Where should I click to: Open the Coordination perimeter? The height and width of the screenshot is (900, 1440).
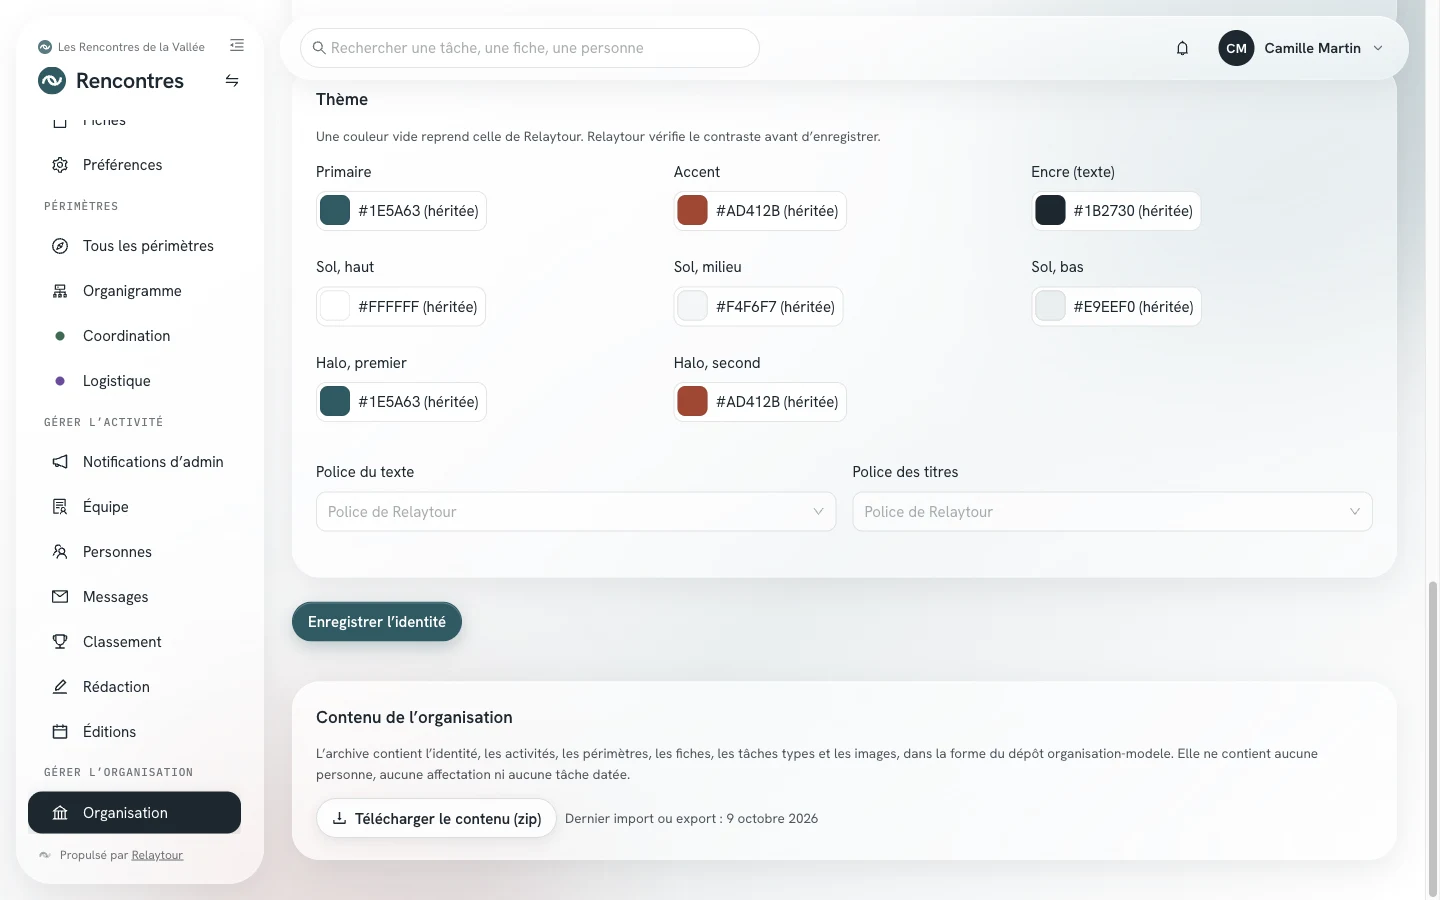(134, 336)
